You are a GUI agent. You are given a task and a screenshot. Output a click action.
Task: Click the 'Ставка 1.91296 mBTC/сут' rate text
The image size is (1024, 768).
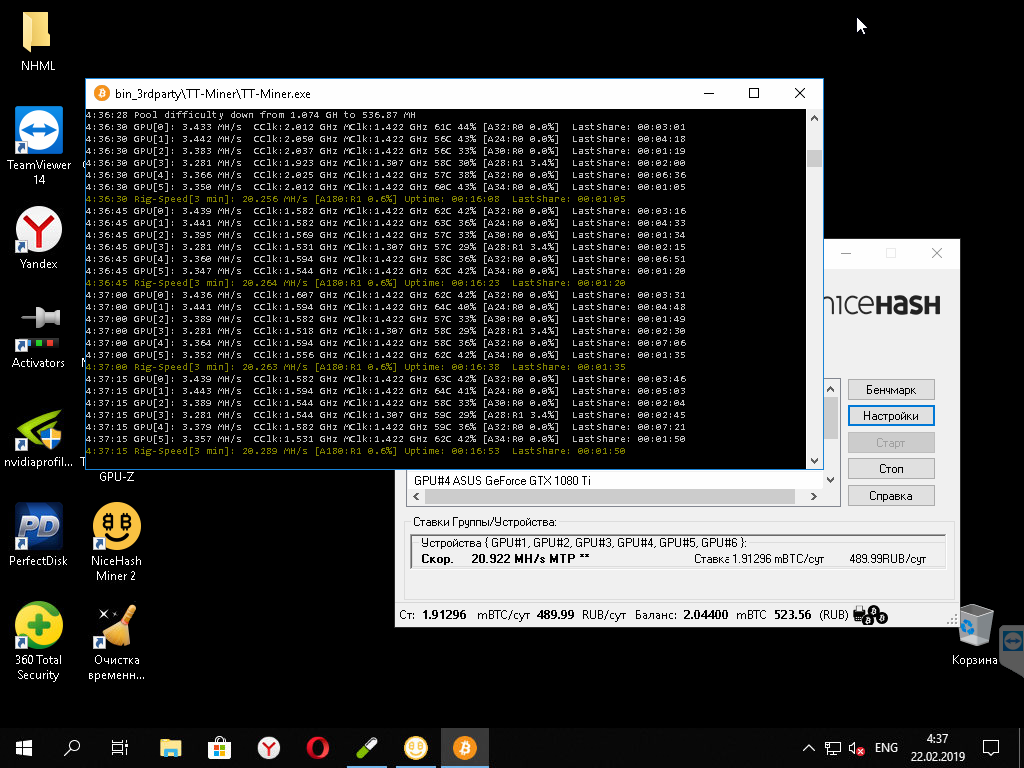[x=759, y=559]
